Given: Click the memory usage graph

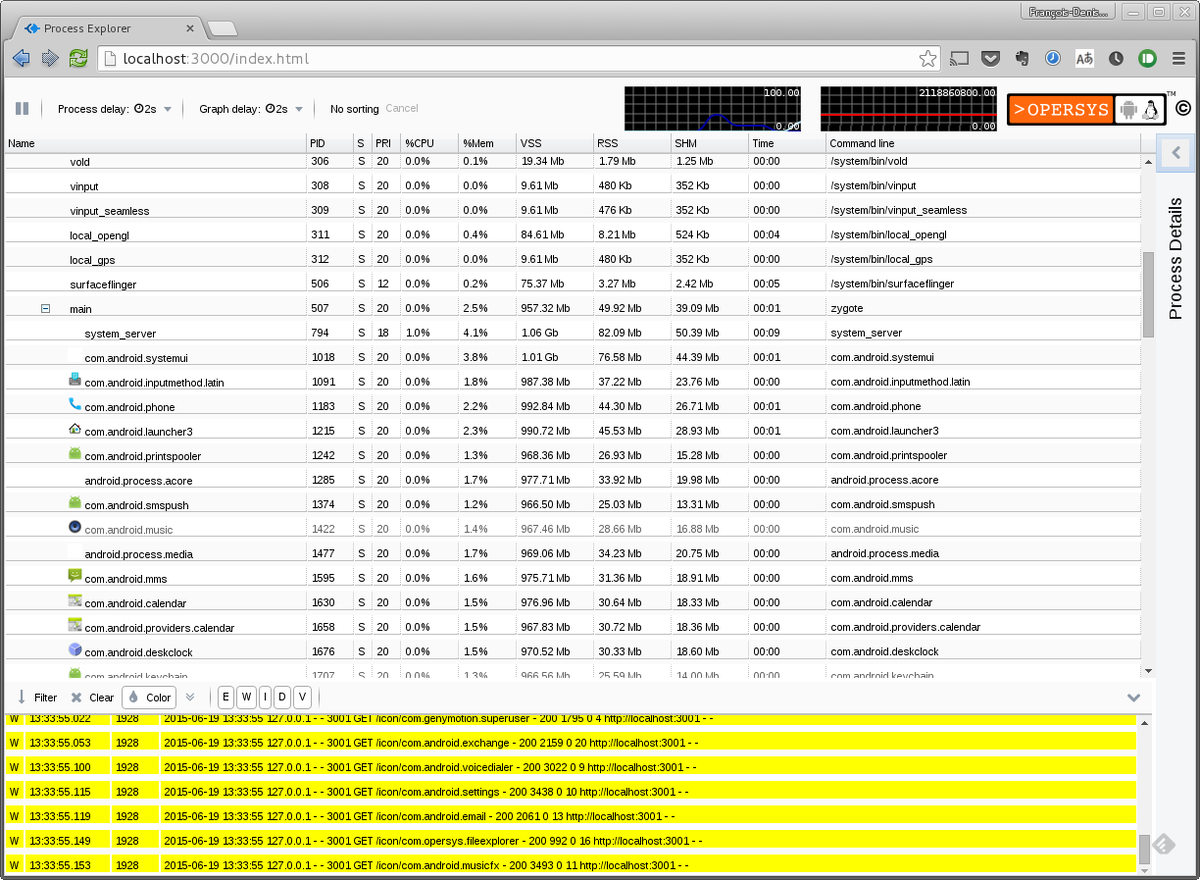Looking at the screenshot, I should (909, 109).
